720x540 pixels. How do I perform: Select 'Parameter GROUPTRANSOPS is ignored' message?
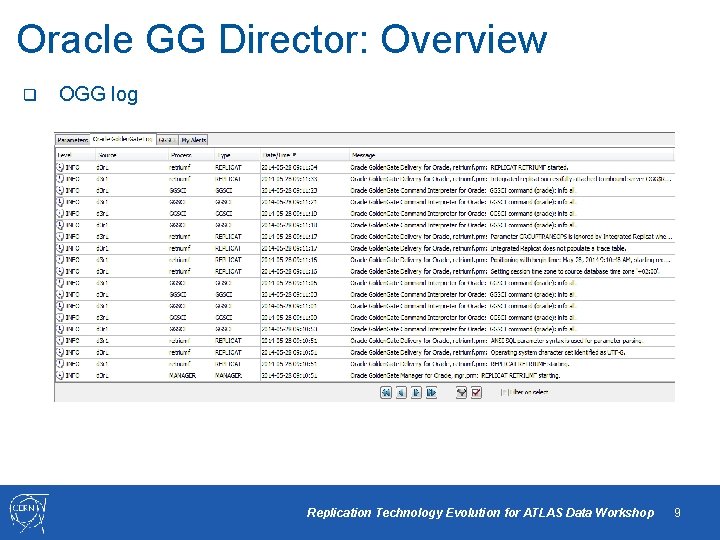[x=512, y=236]
